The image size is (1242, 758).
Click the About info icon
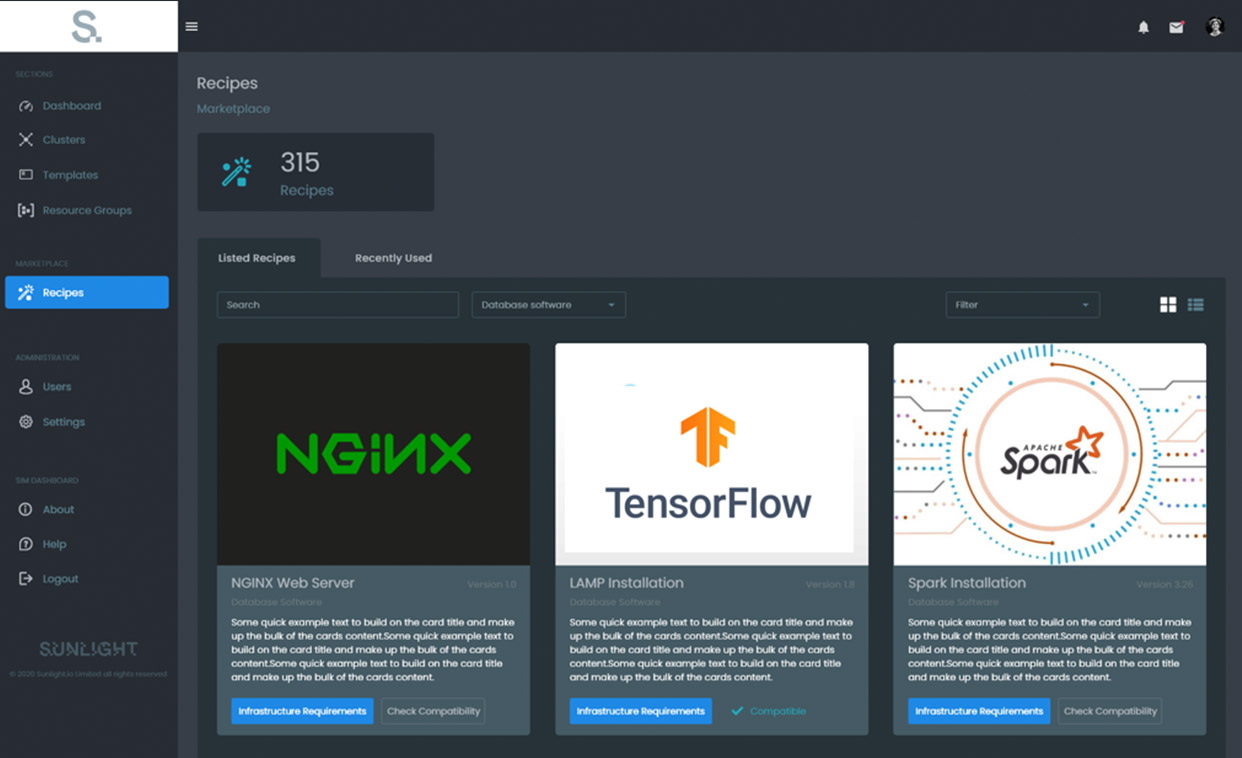[x=26, y=510]
